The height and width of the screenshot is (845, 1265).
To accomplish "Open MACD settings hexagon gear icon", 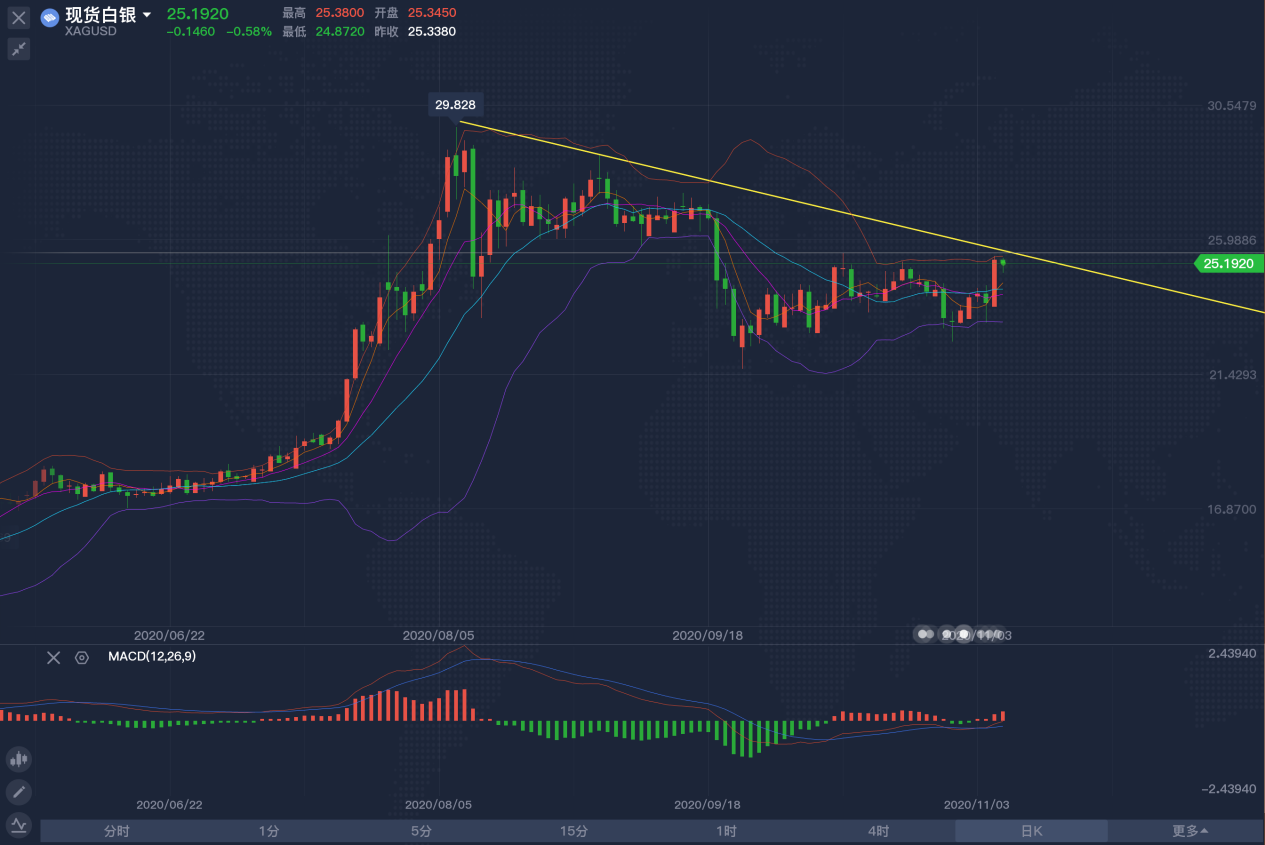I will point(82,657).
